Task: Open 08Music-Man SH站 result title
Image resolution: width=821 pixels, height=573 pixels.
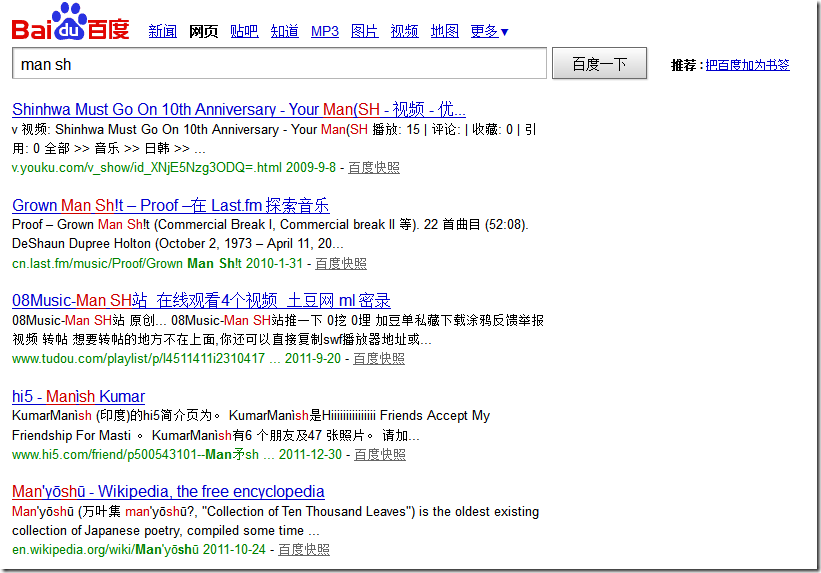Action: pyautogui.click(x=201, y=301)
